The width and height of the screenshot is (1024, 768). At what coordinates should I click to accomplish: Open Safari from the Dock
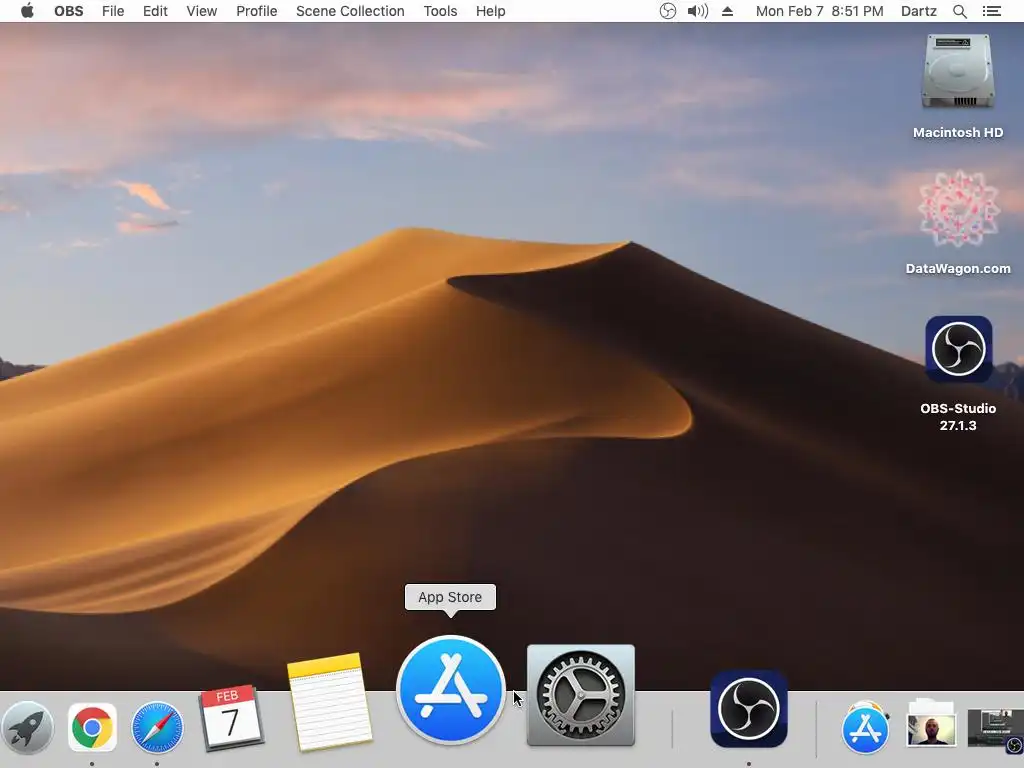click(x=157, y=727)
